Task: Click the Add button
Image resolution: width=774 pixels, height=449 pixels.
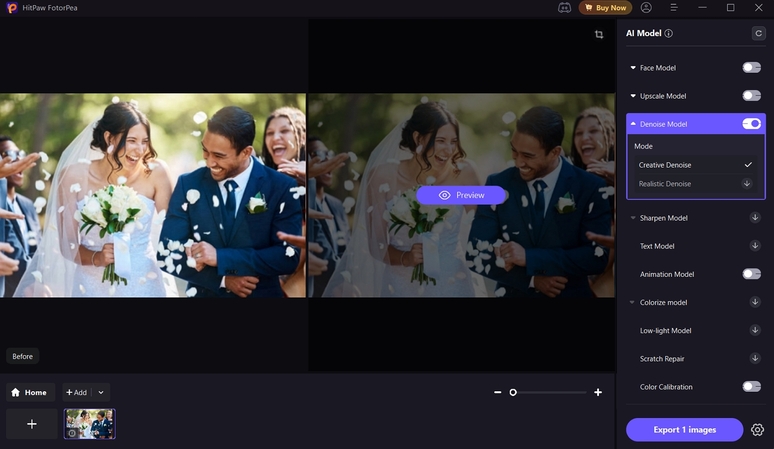Action: 77,392
